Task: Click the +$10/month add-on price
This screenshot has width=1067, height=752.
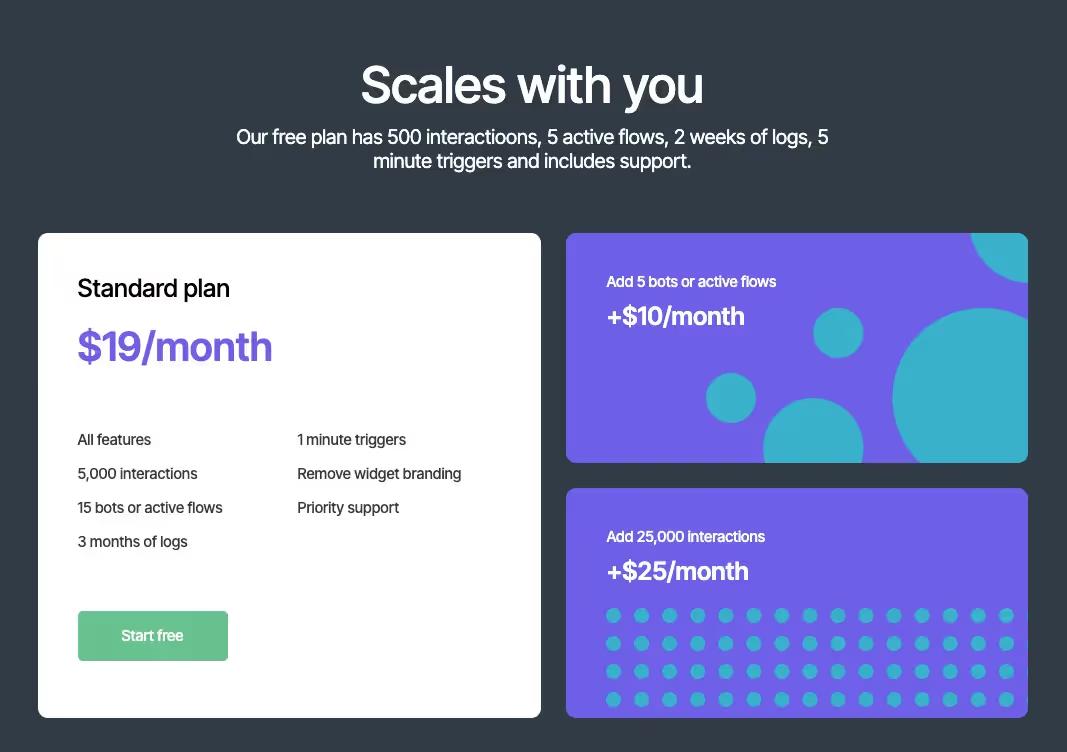Action: click(676, 316)
